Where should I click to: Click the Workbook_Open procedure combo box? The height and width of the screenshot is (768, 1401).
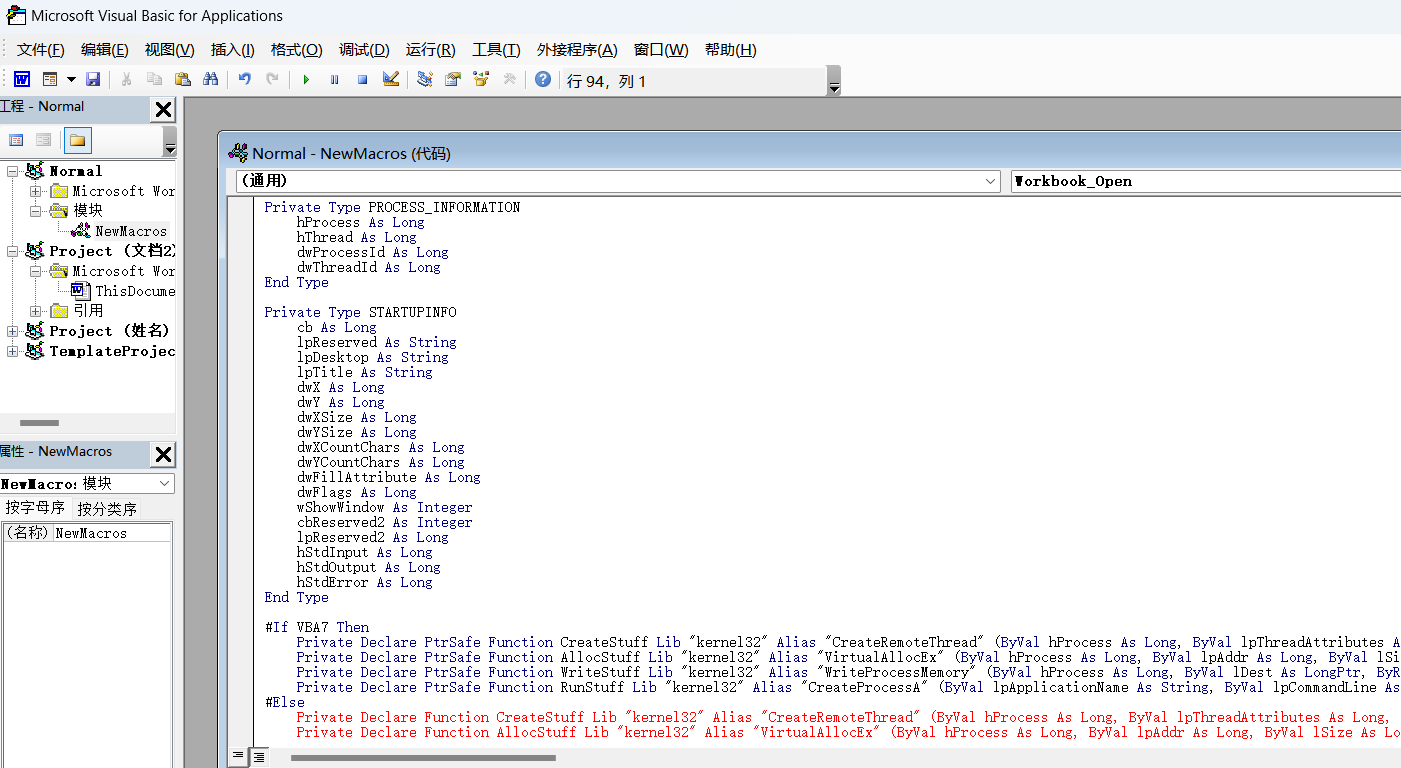coord(1205,181)
